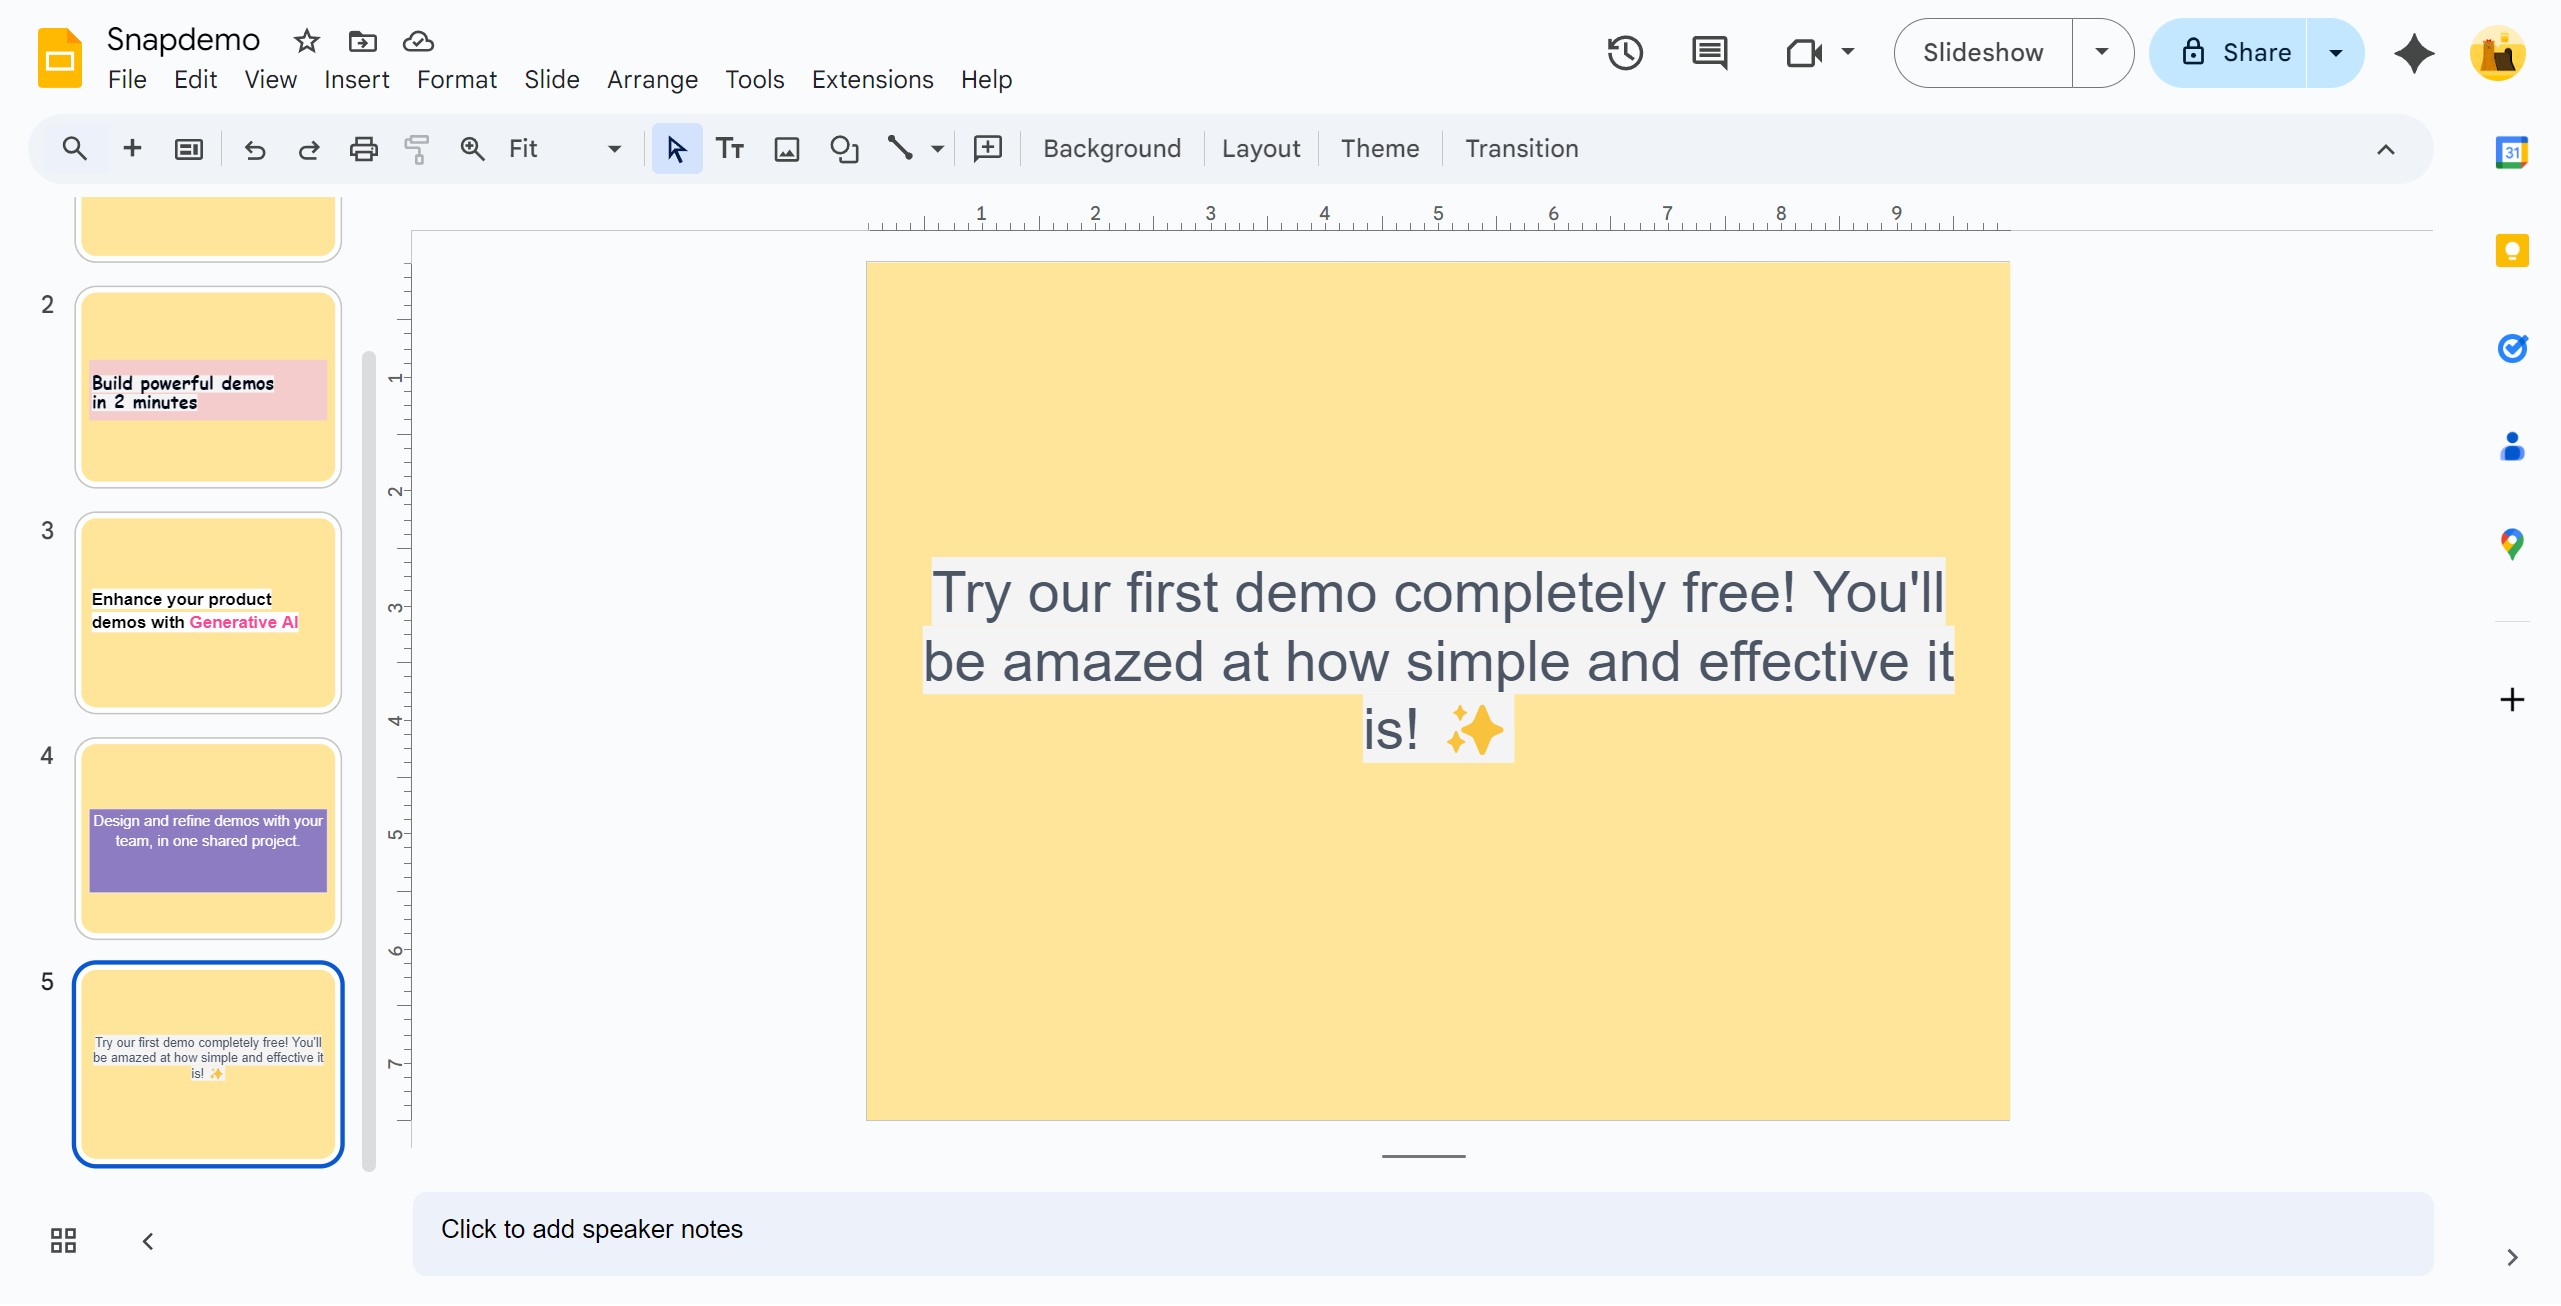Open Google Maps side panel
Screen dimensions: 2561x1306
pyautogui.click(x=2512, y=544)
